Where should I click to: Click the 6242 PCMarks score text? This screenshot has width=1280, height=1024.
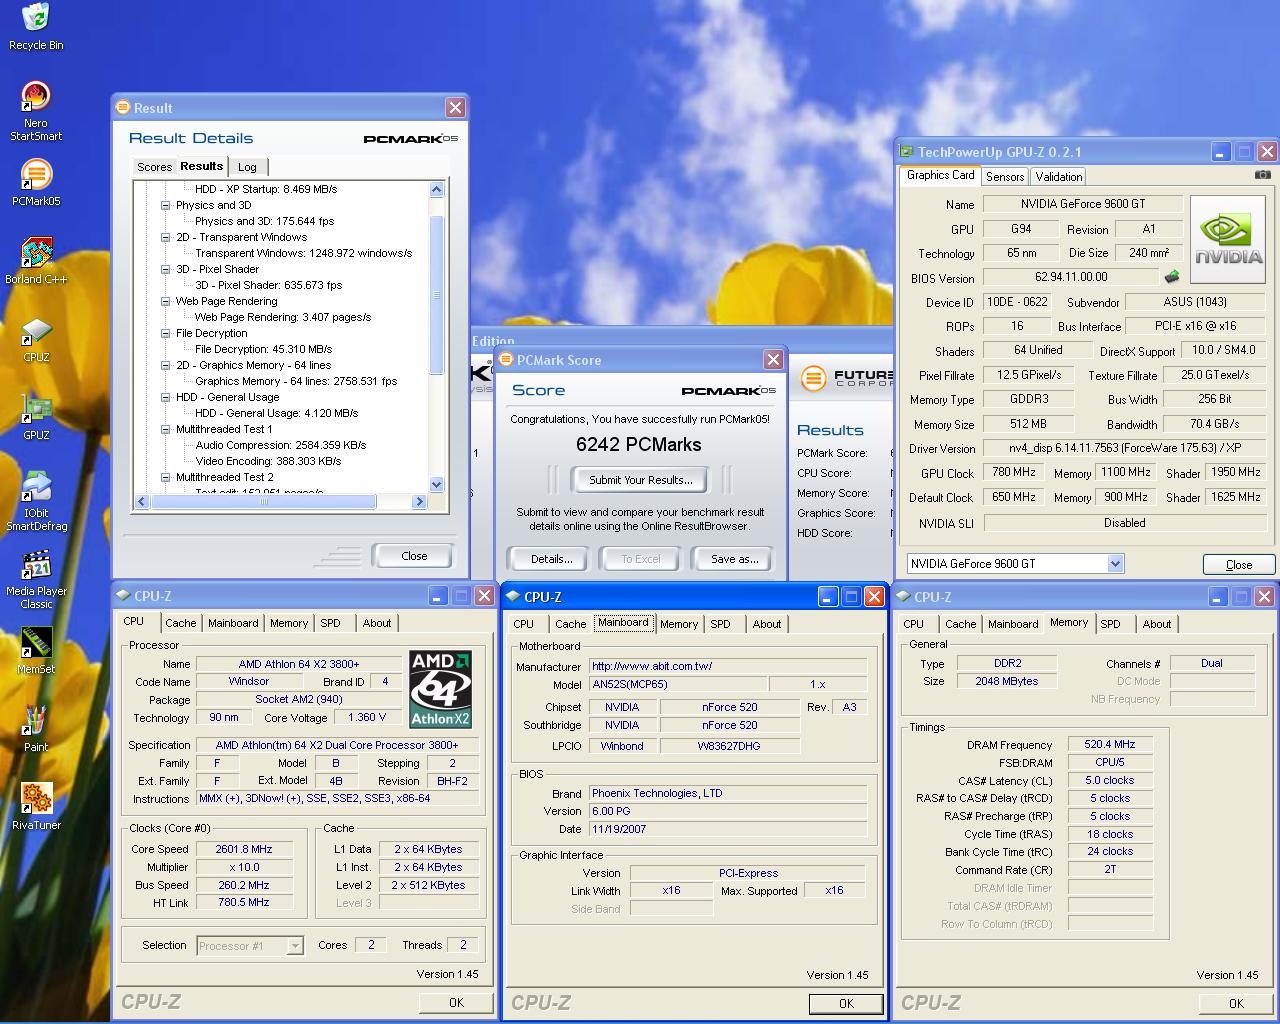pos(638,445)
